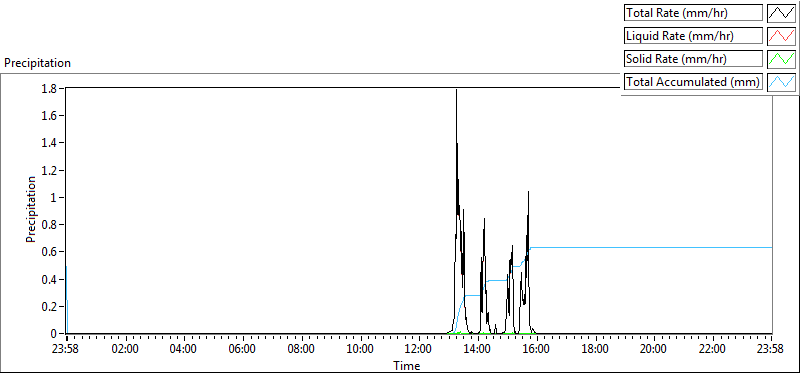
Task: Click the Total Rate black line-style icon
Action: tap(782, 13)
